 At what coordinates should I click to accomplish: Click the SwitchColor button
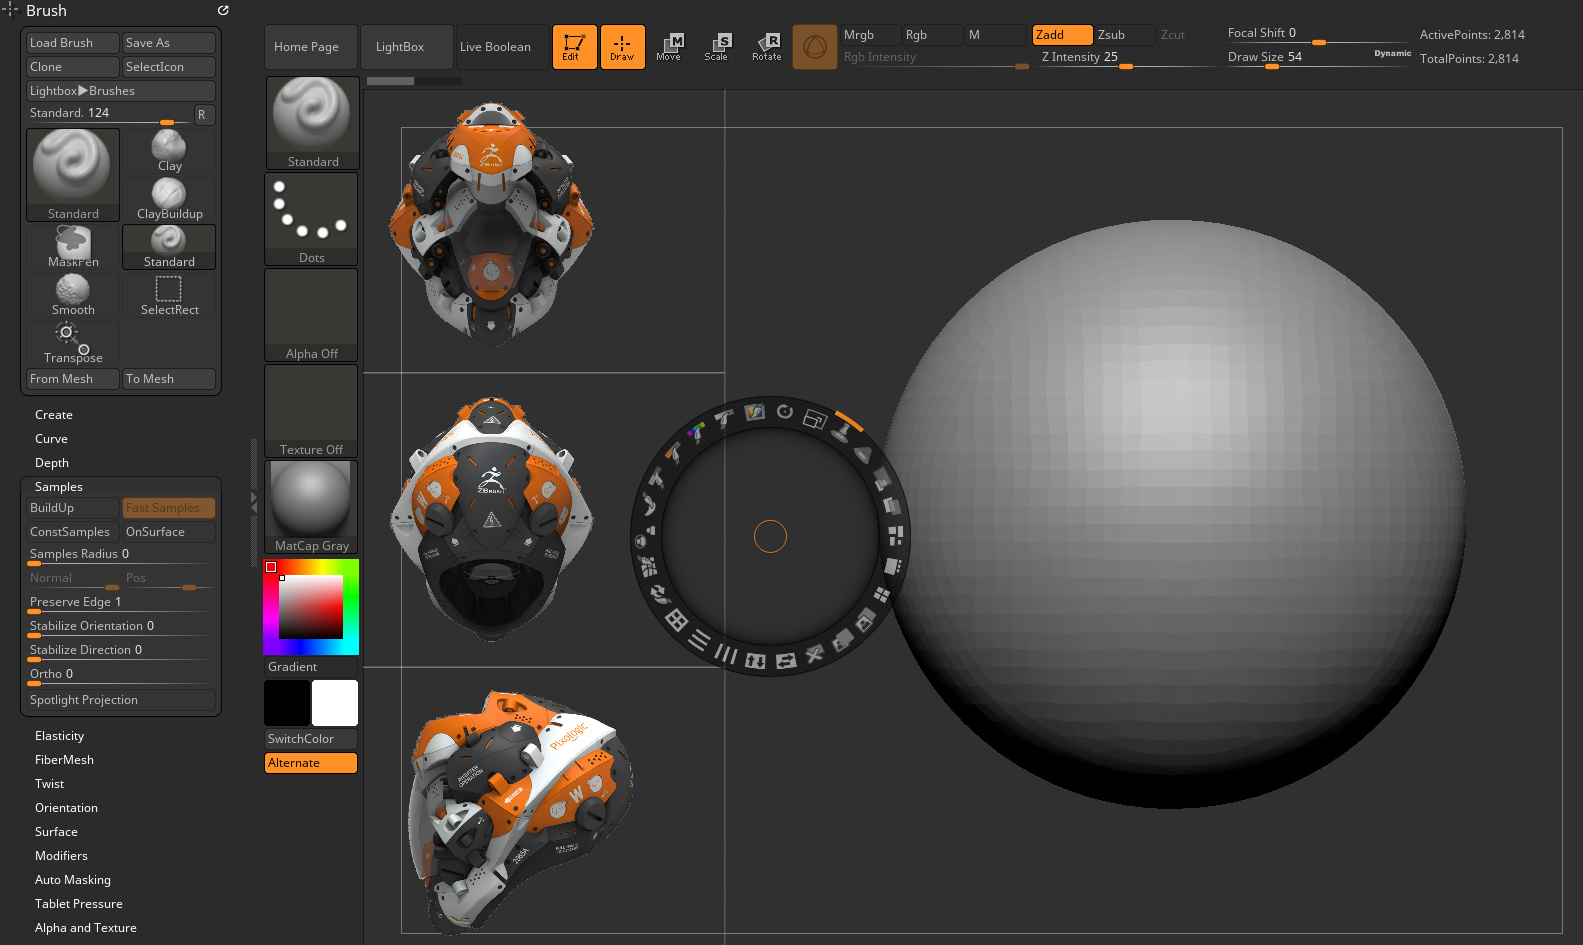point(311,739)
